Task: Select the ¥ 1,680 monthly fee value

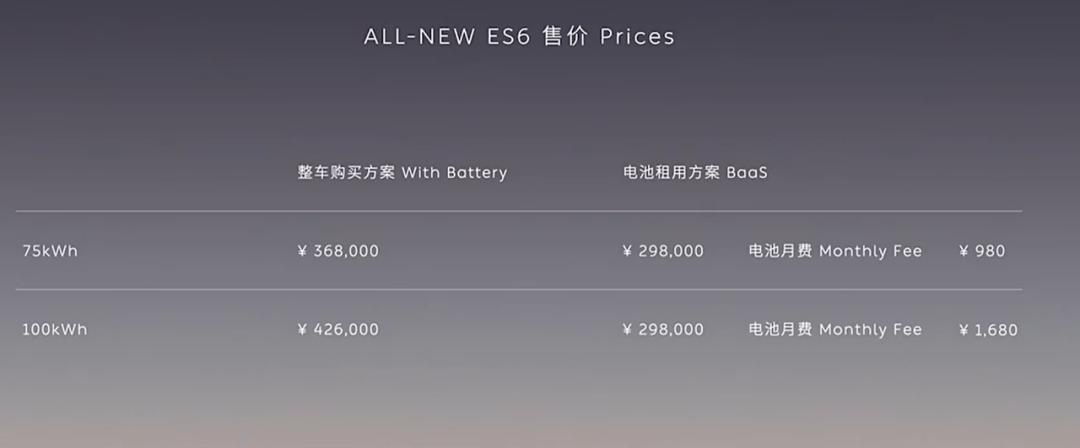Action: point(988,329)
